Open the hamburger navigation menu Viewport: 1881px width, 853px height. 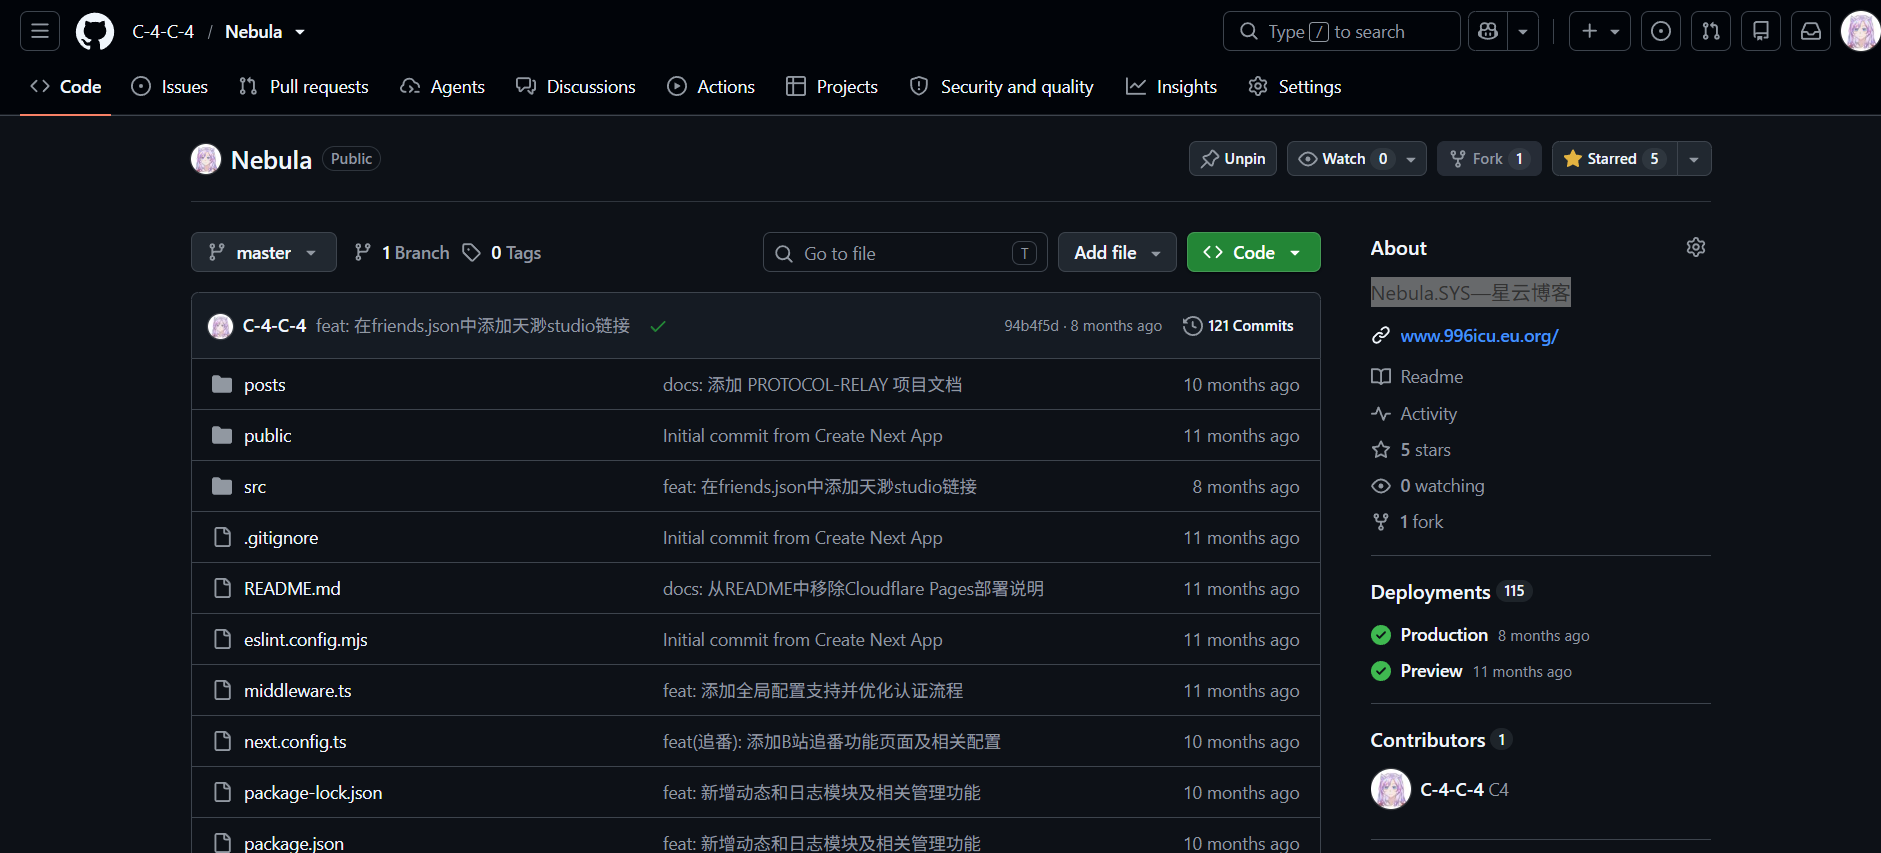click(40, 31)
